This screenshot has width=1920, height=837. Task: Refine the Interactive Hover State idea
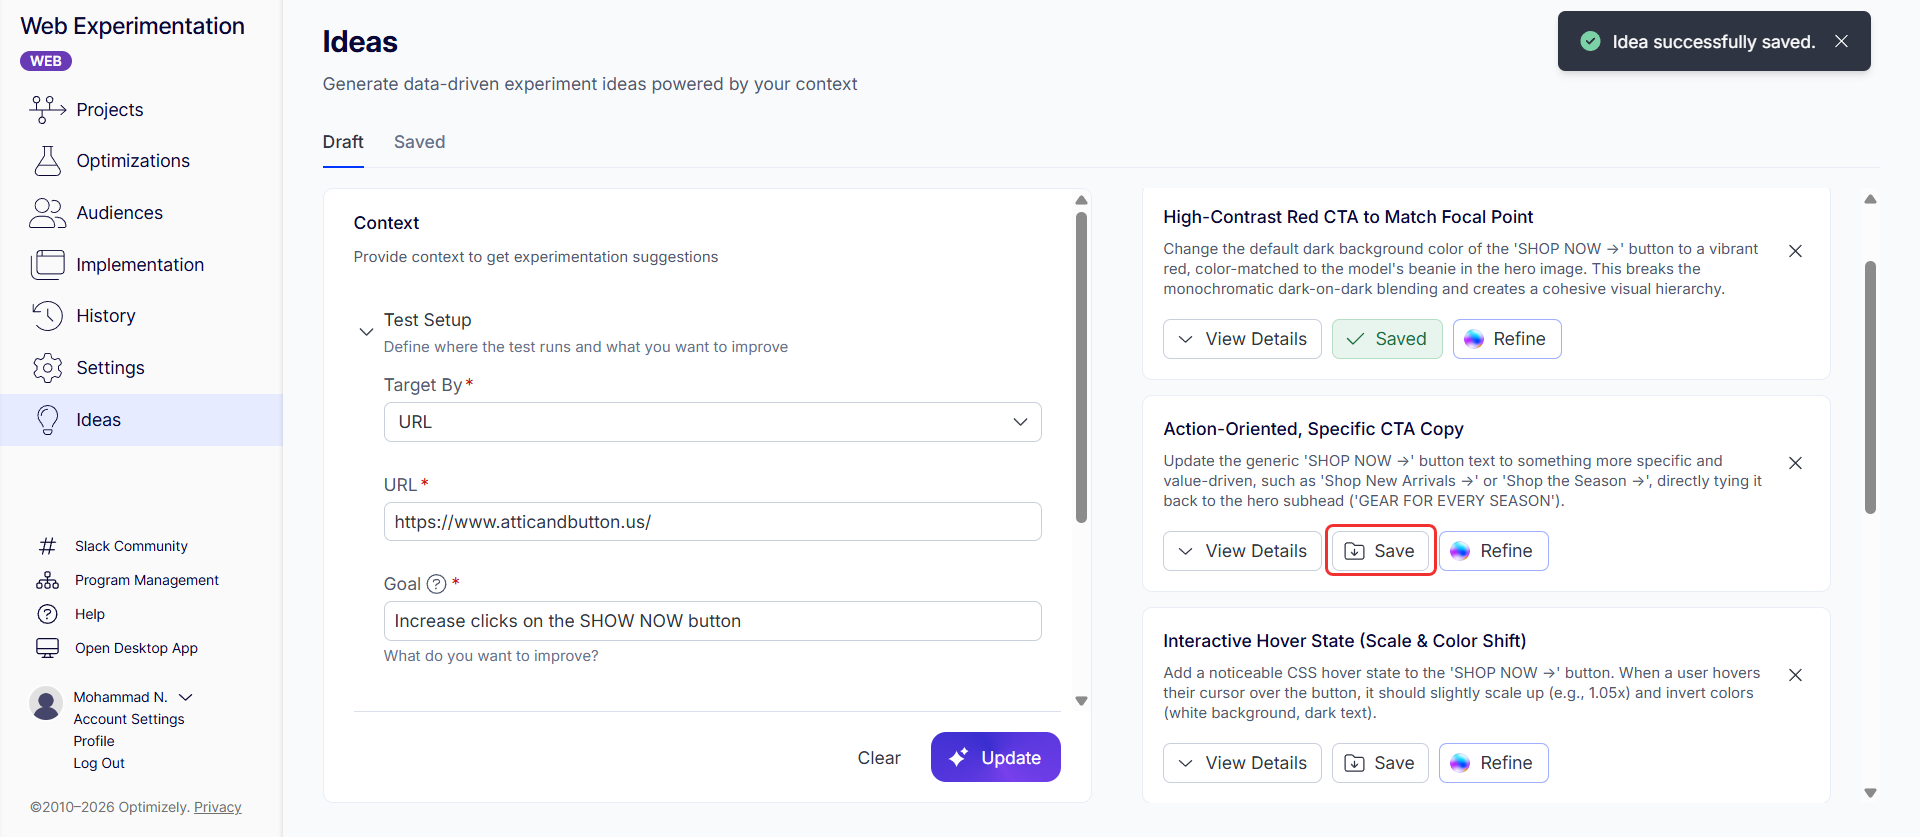point(1492,763)
